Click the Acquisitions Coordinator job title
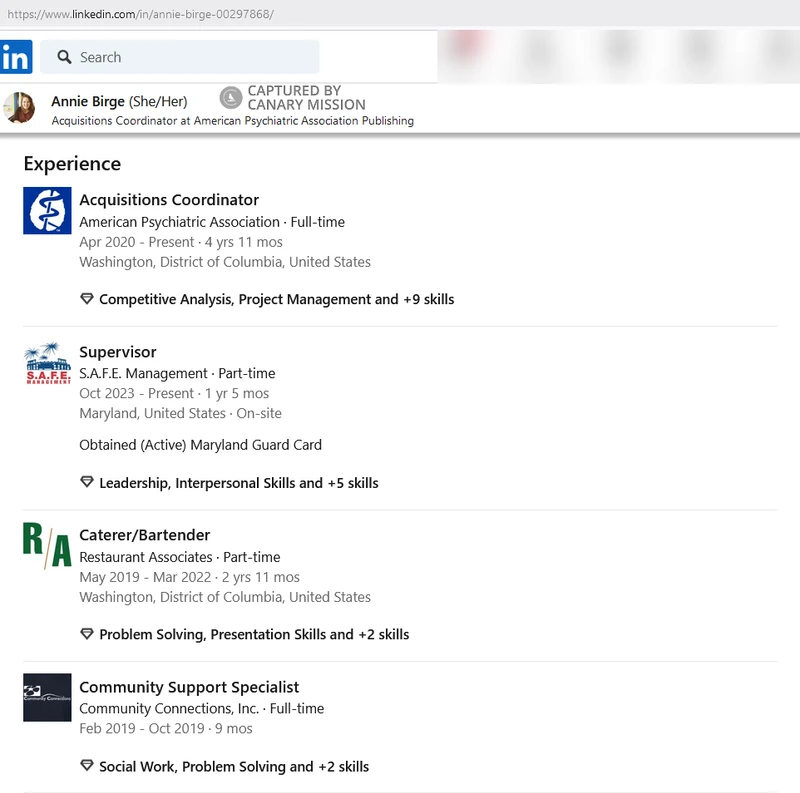Screen dimensions: 800x793 coord(169,200)
